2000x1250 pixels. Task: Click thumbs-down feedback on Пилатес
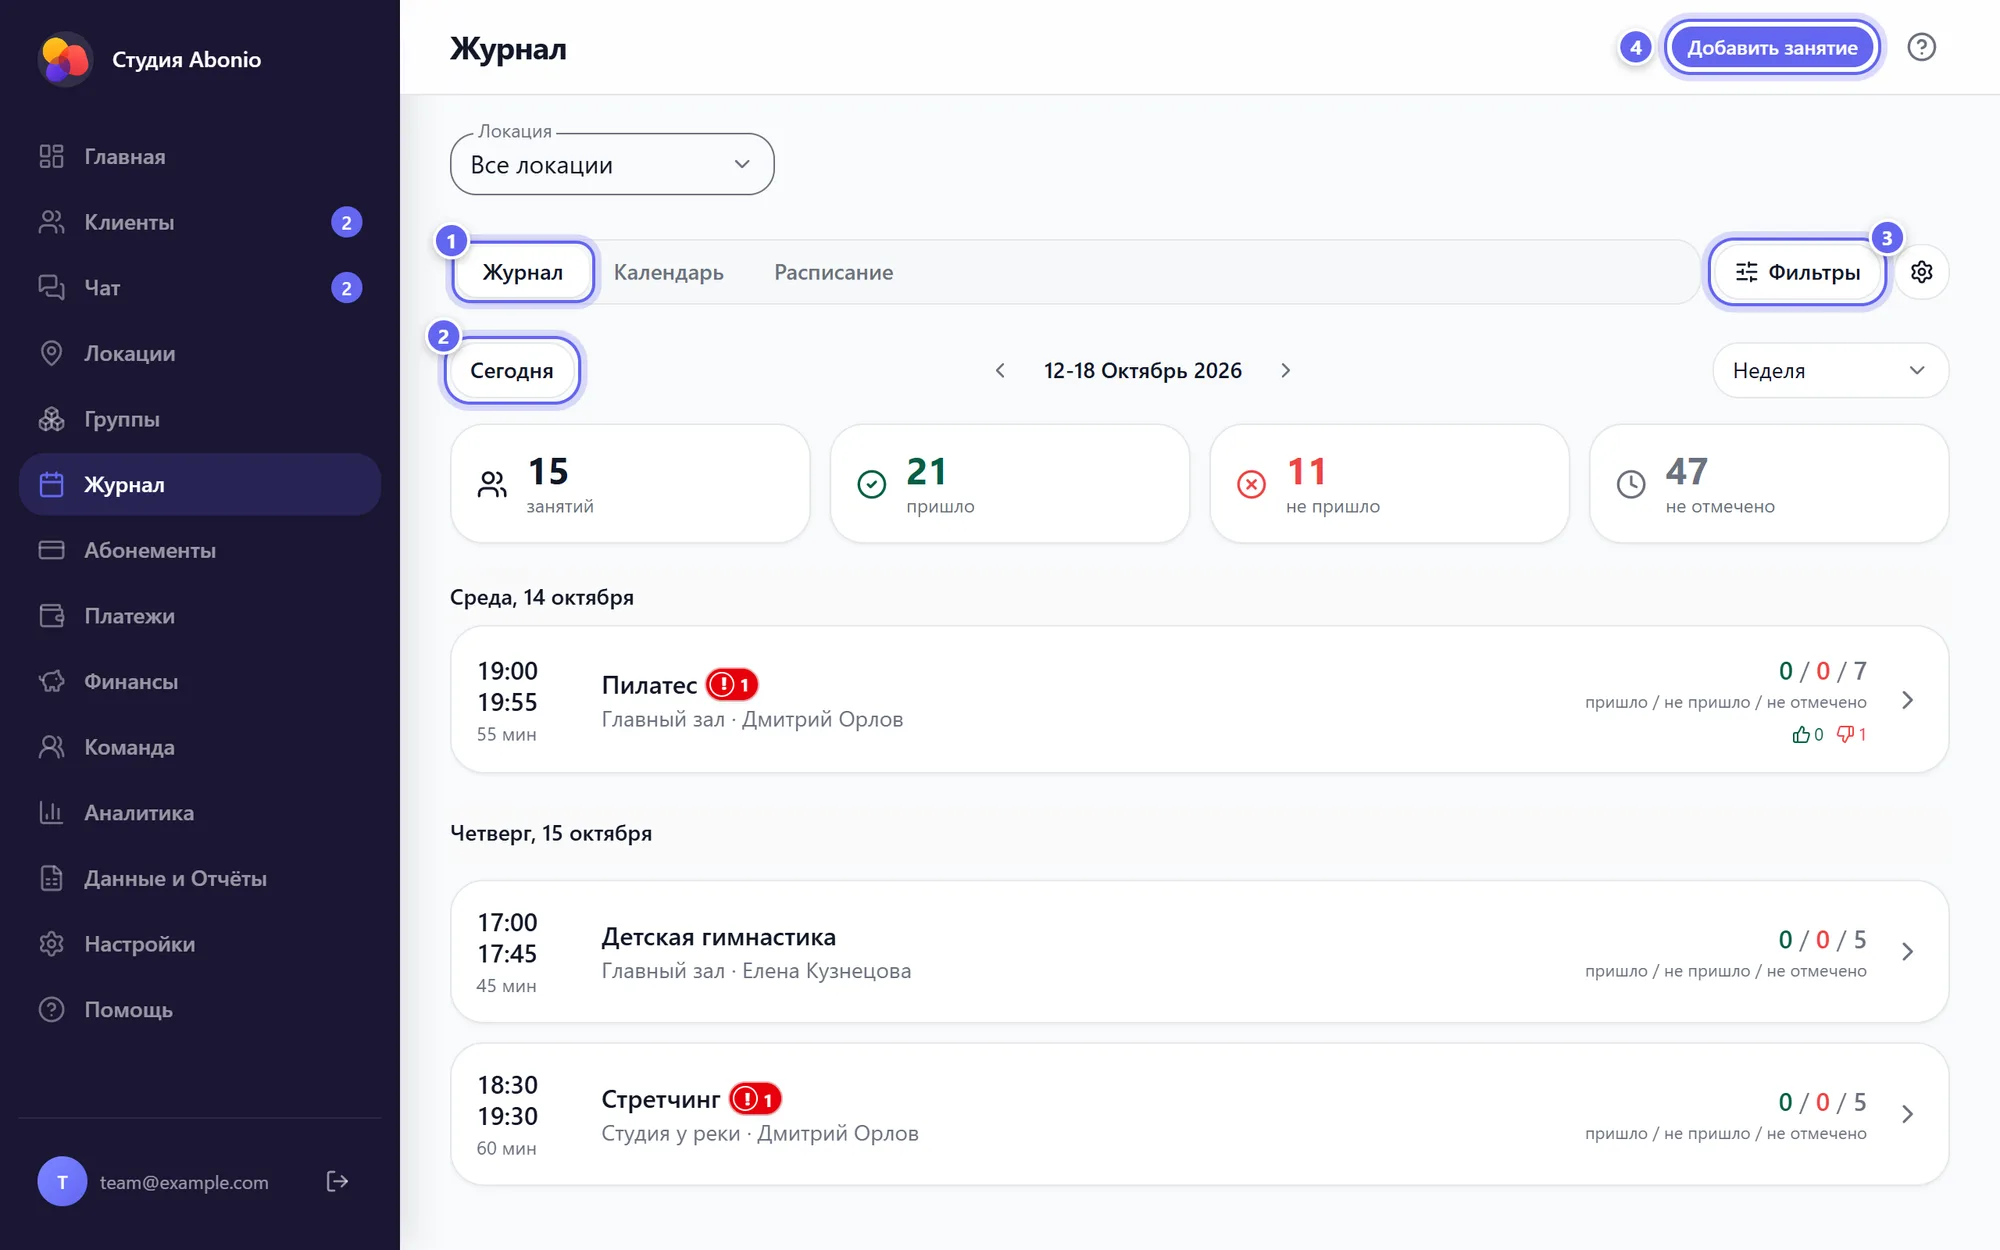[1852, 735]
